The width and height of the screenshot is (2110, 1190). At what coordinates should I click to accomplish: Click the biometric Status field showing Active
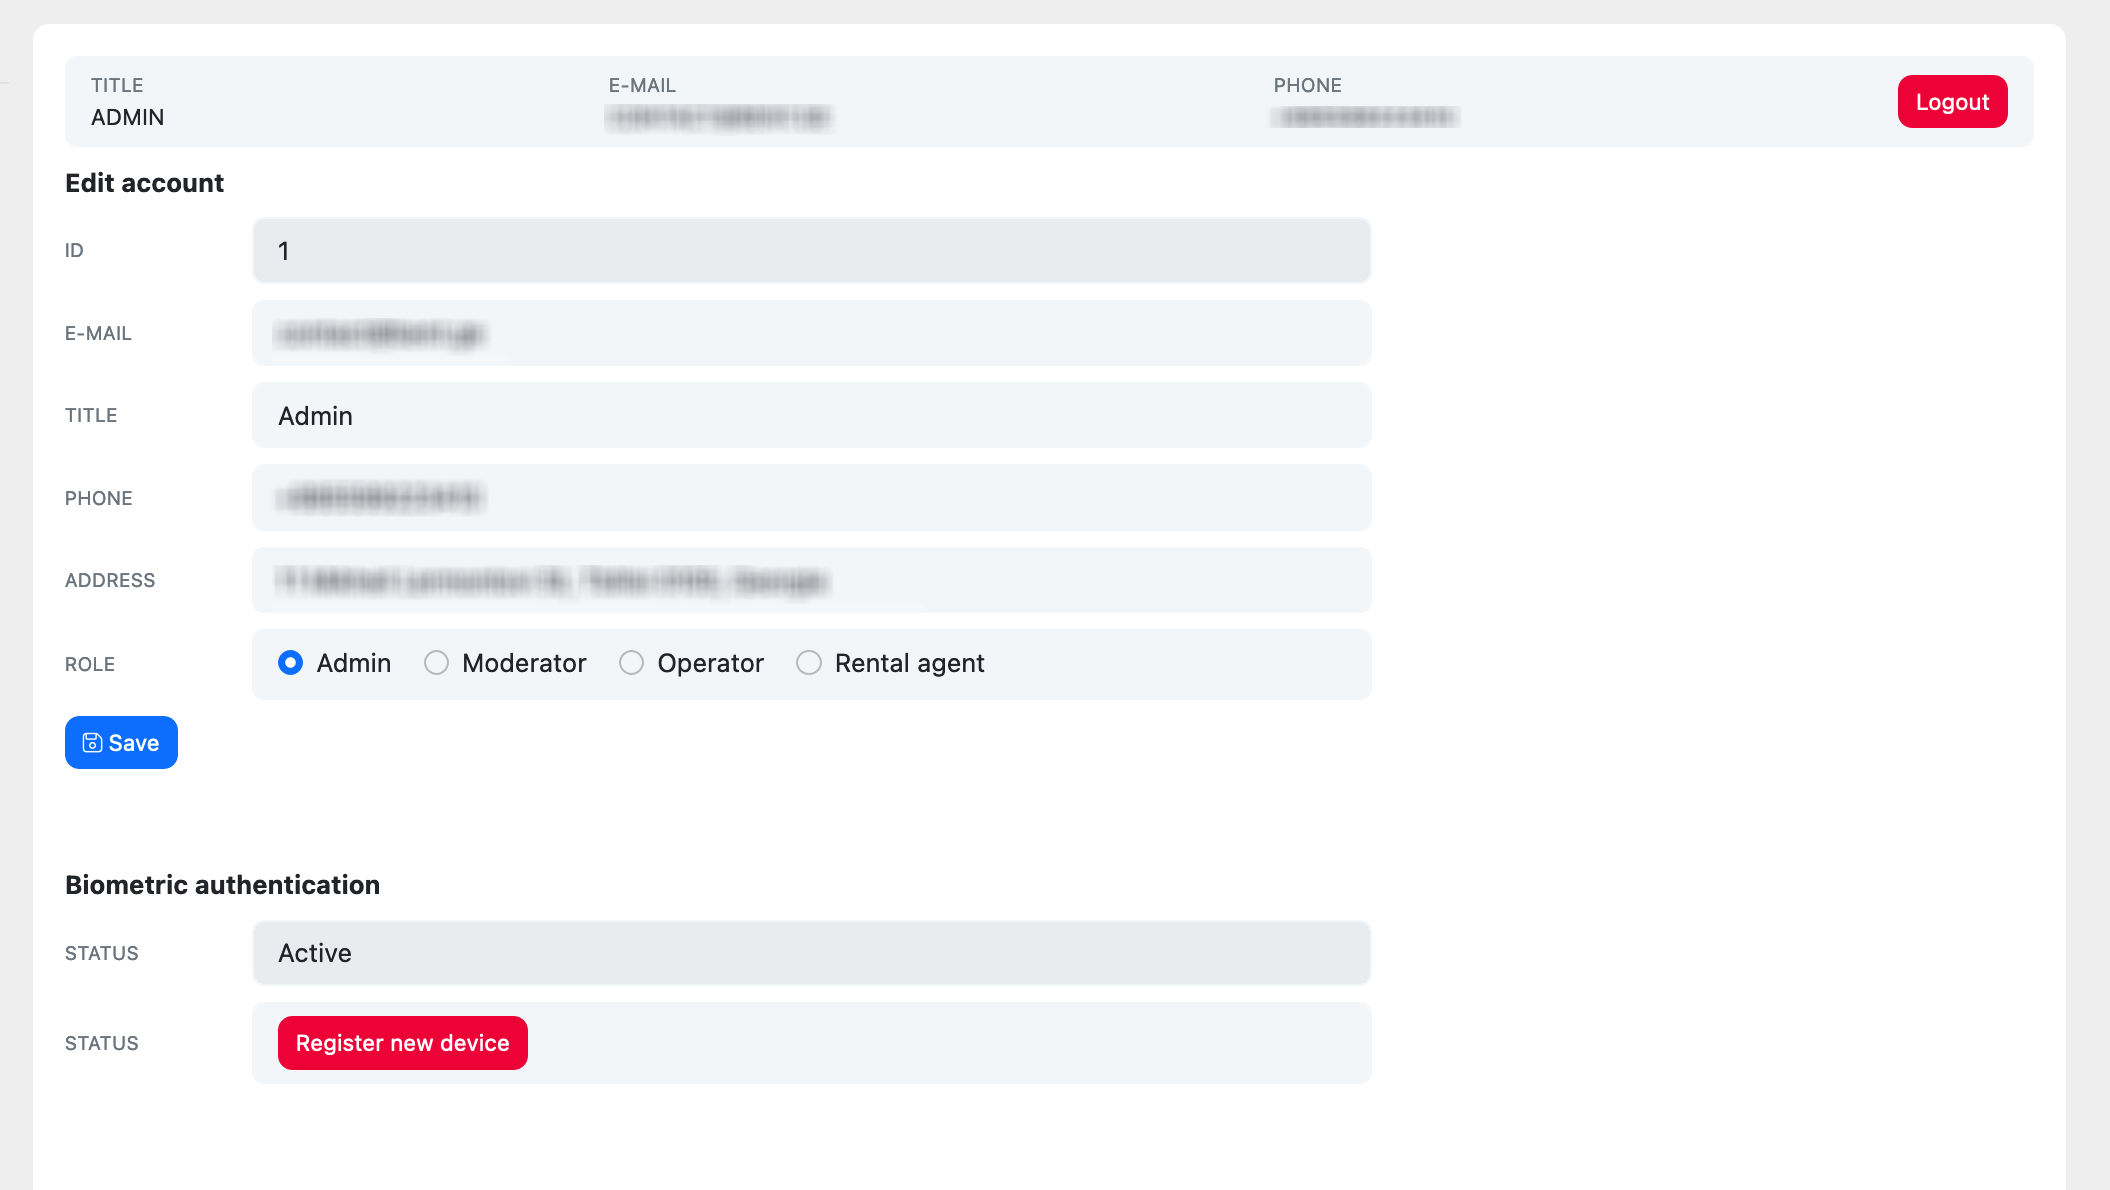coord(810,953)
